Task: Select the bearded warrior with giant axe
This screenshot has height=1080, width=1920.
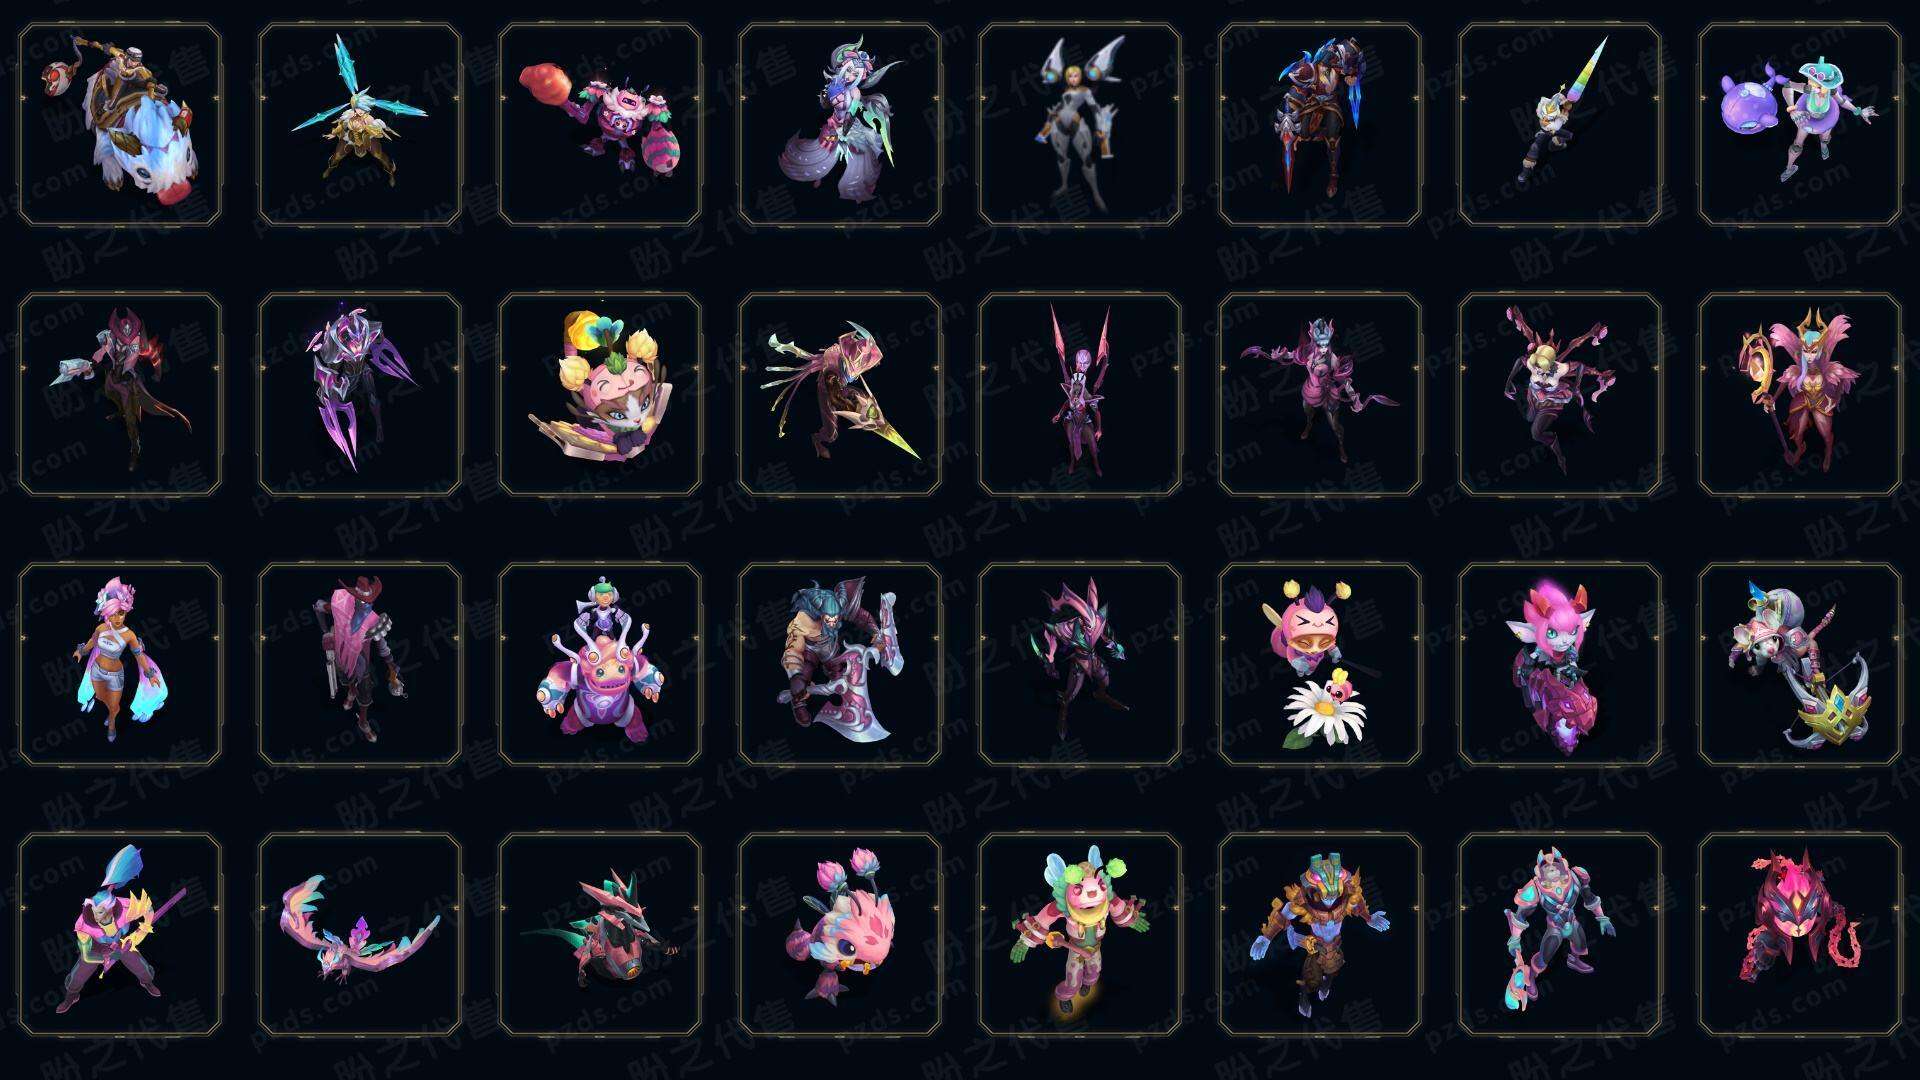Action: (840, 664)
